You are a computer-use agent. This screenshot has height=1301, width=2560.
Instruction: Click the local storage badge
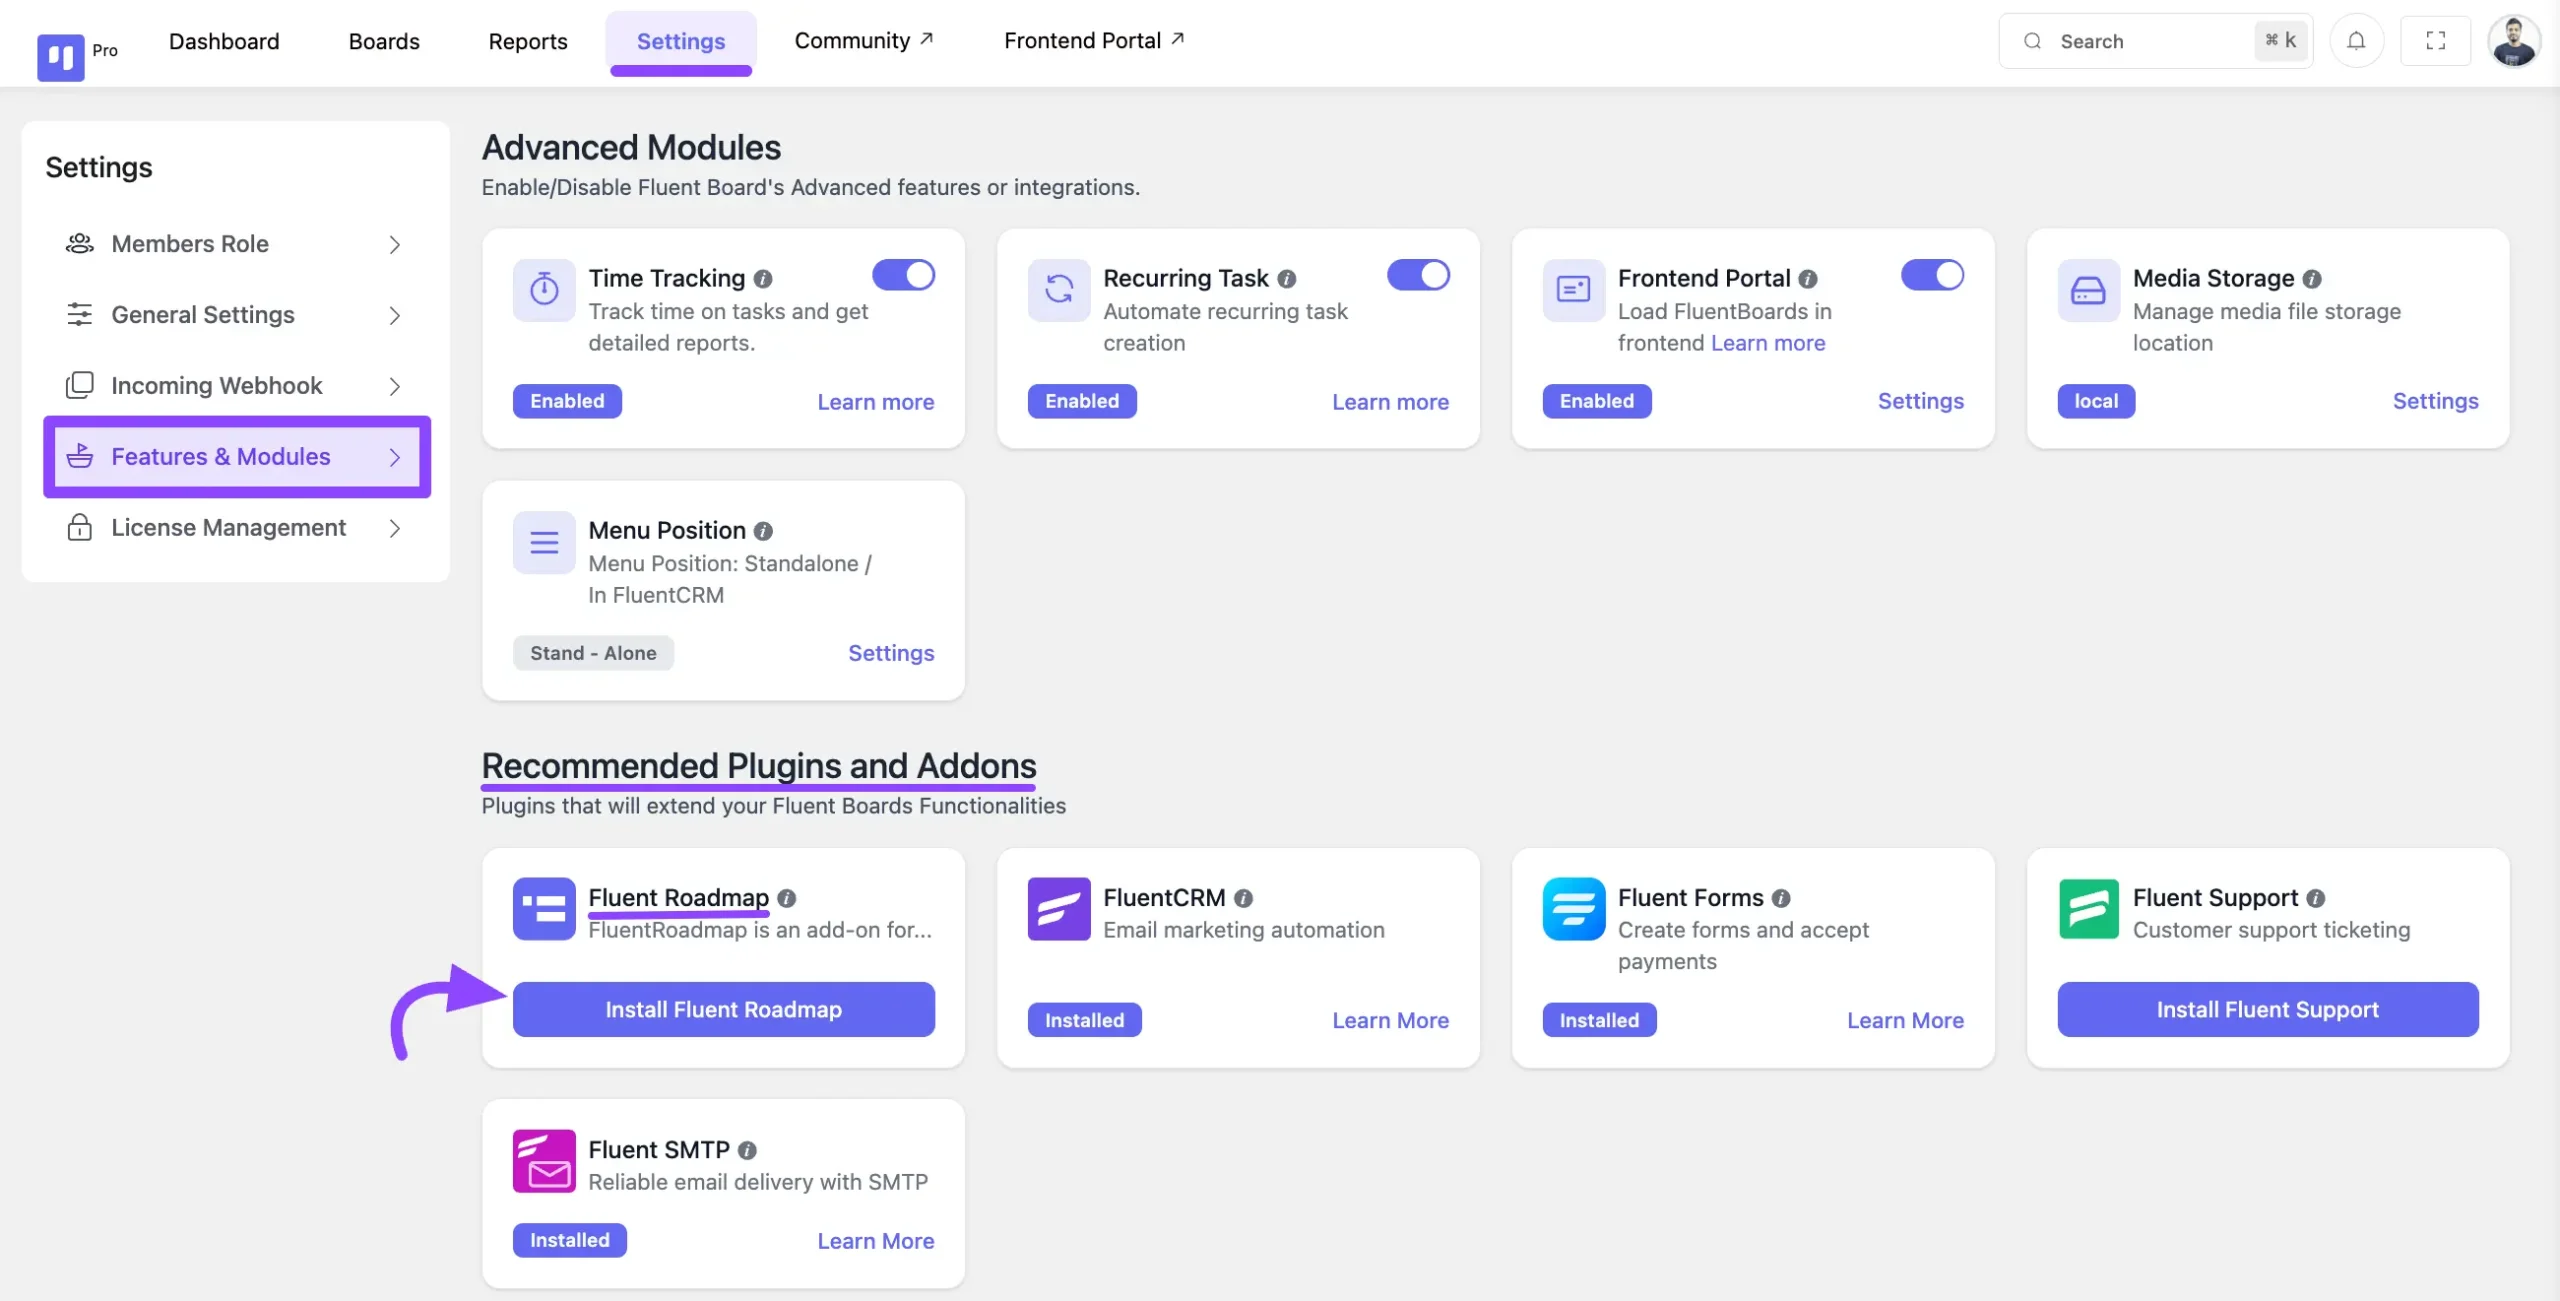point(2096,401)
